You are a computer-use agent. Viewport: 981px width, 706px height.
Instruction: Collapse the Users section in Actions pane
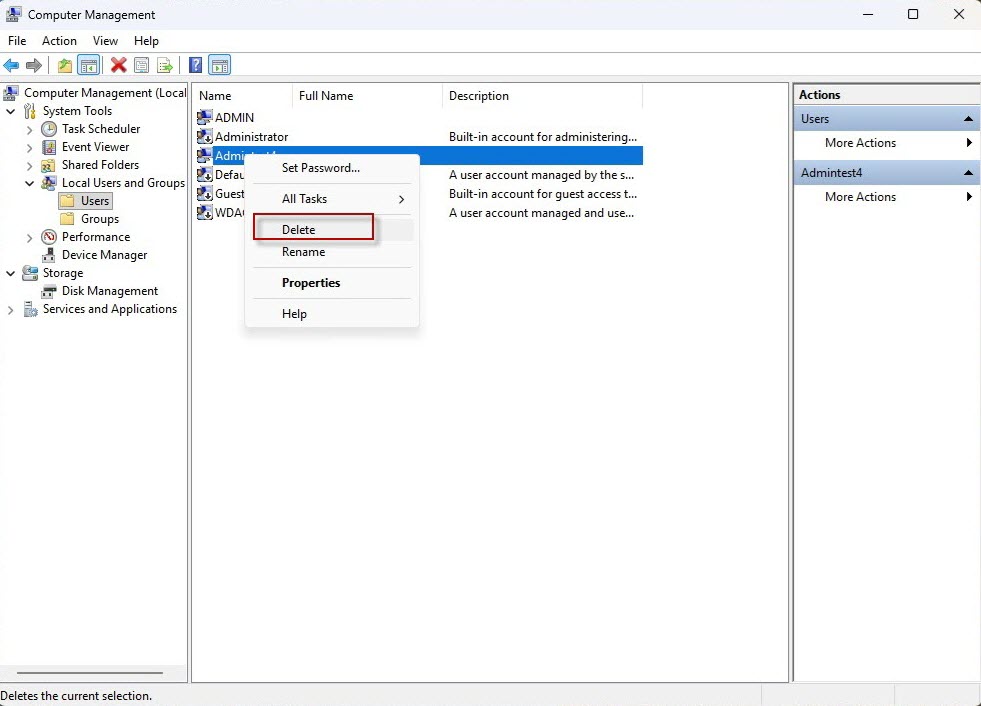(x=968, y=119)
